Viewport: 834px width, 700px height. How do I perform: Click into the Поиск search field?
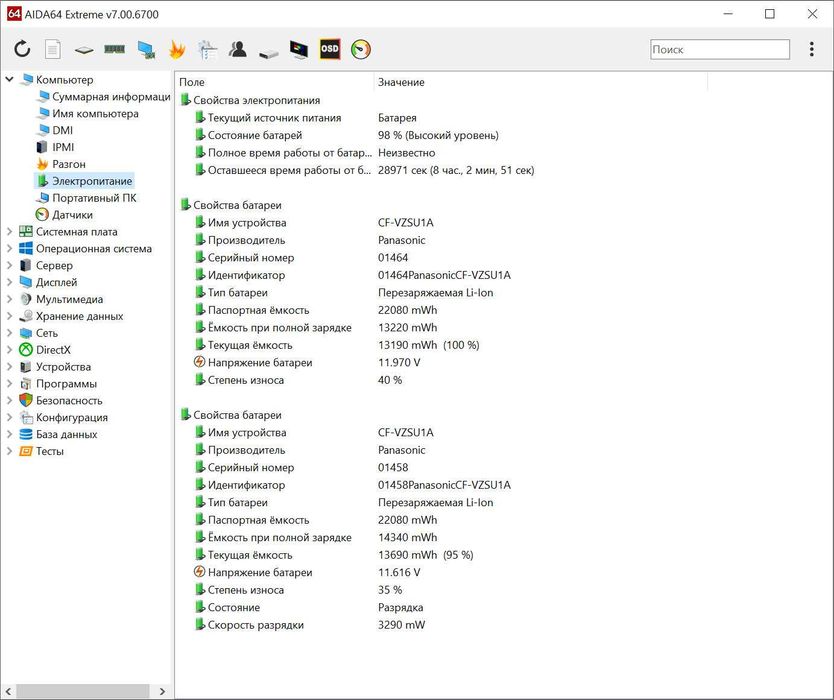coord(718,49)
